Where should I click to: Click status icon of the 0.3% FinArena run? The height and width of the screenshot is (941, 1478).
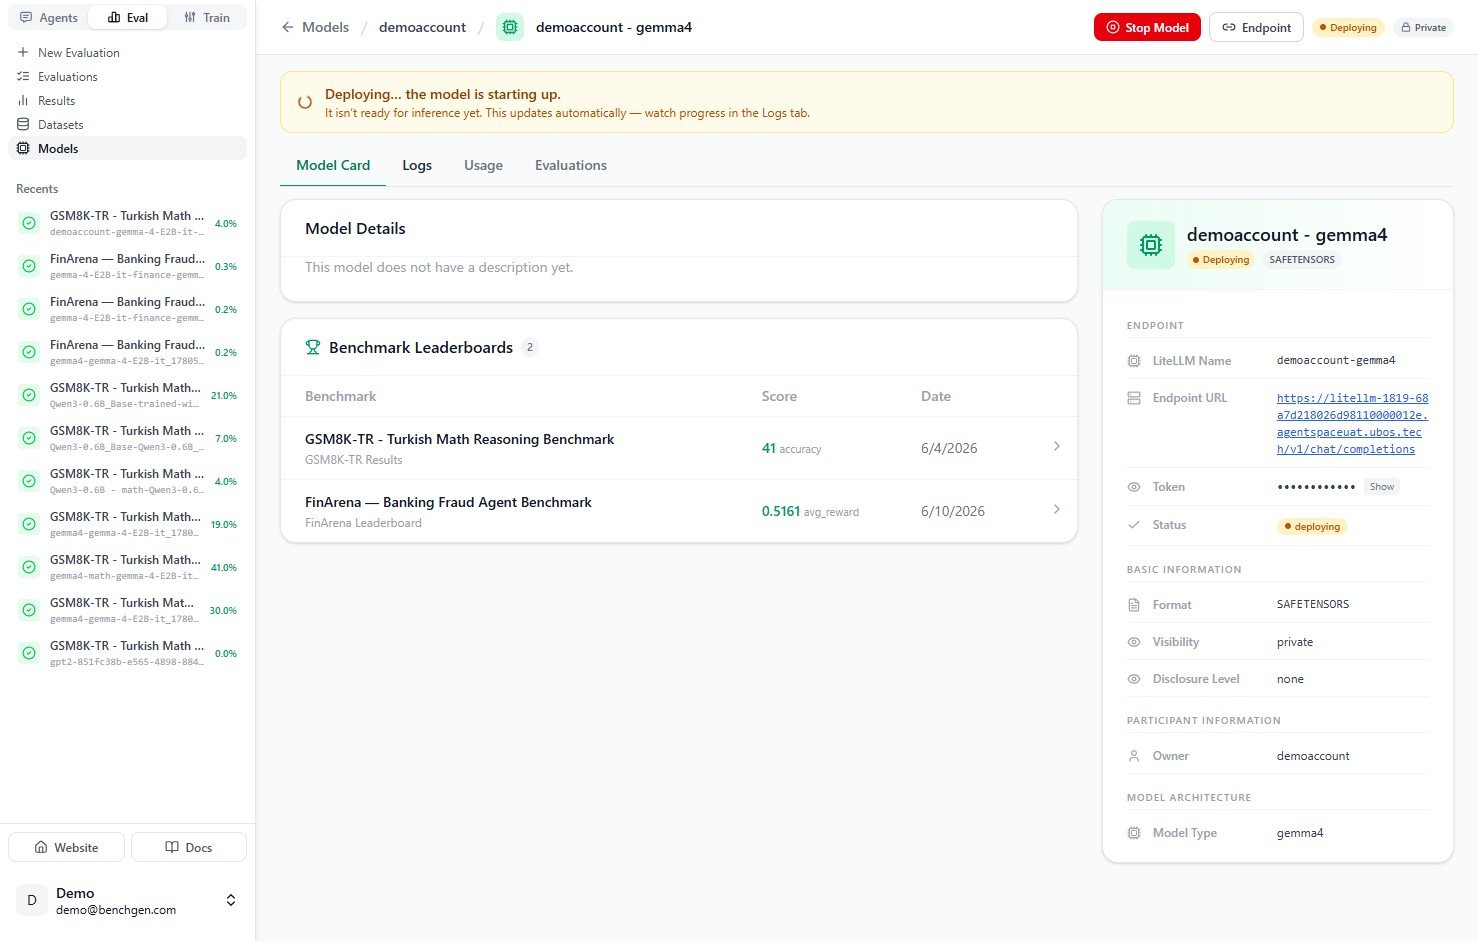tap(29, 266)
